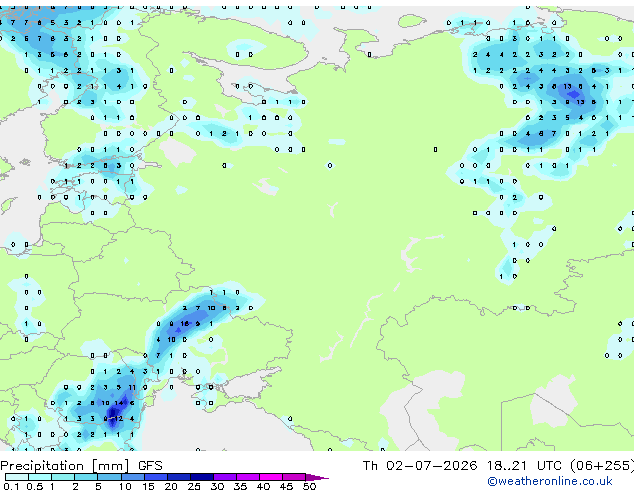Click the '11' precipitation value on the map
This screenshot has width=634, height=490.
click(x=132, y=387)
